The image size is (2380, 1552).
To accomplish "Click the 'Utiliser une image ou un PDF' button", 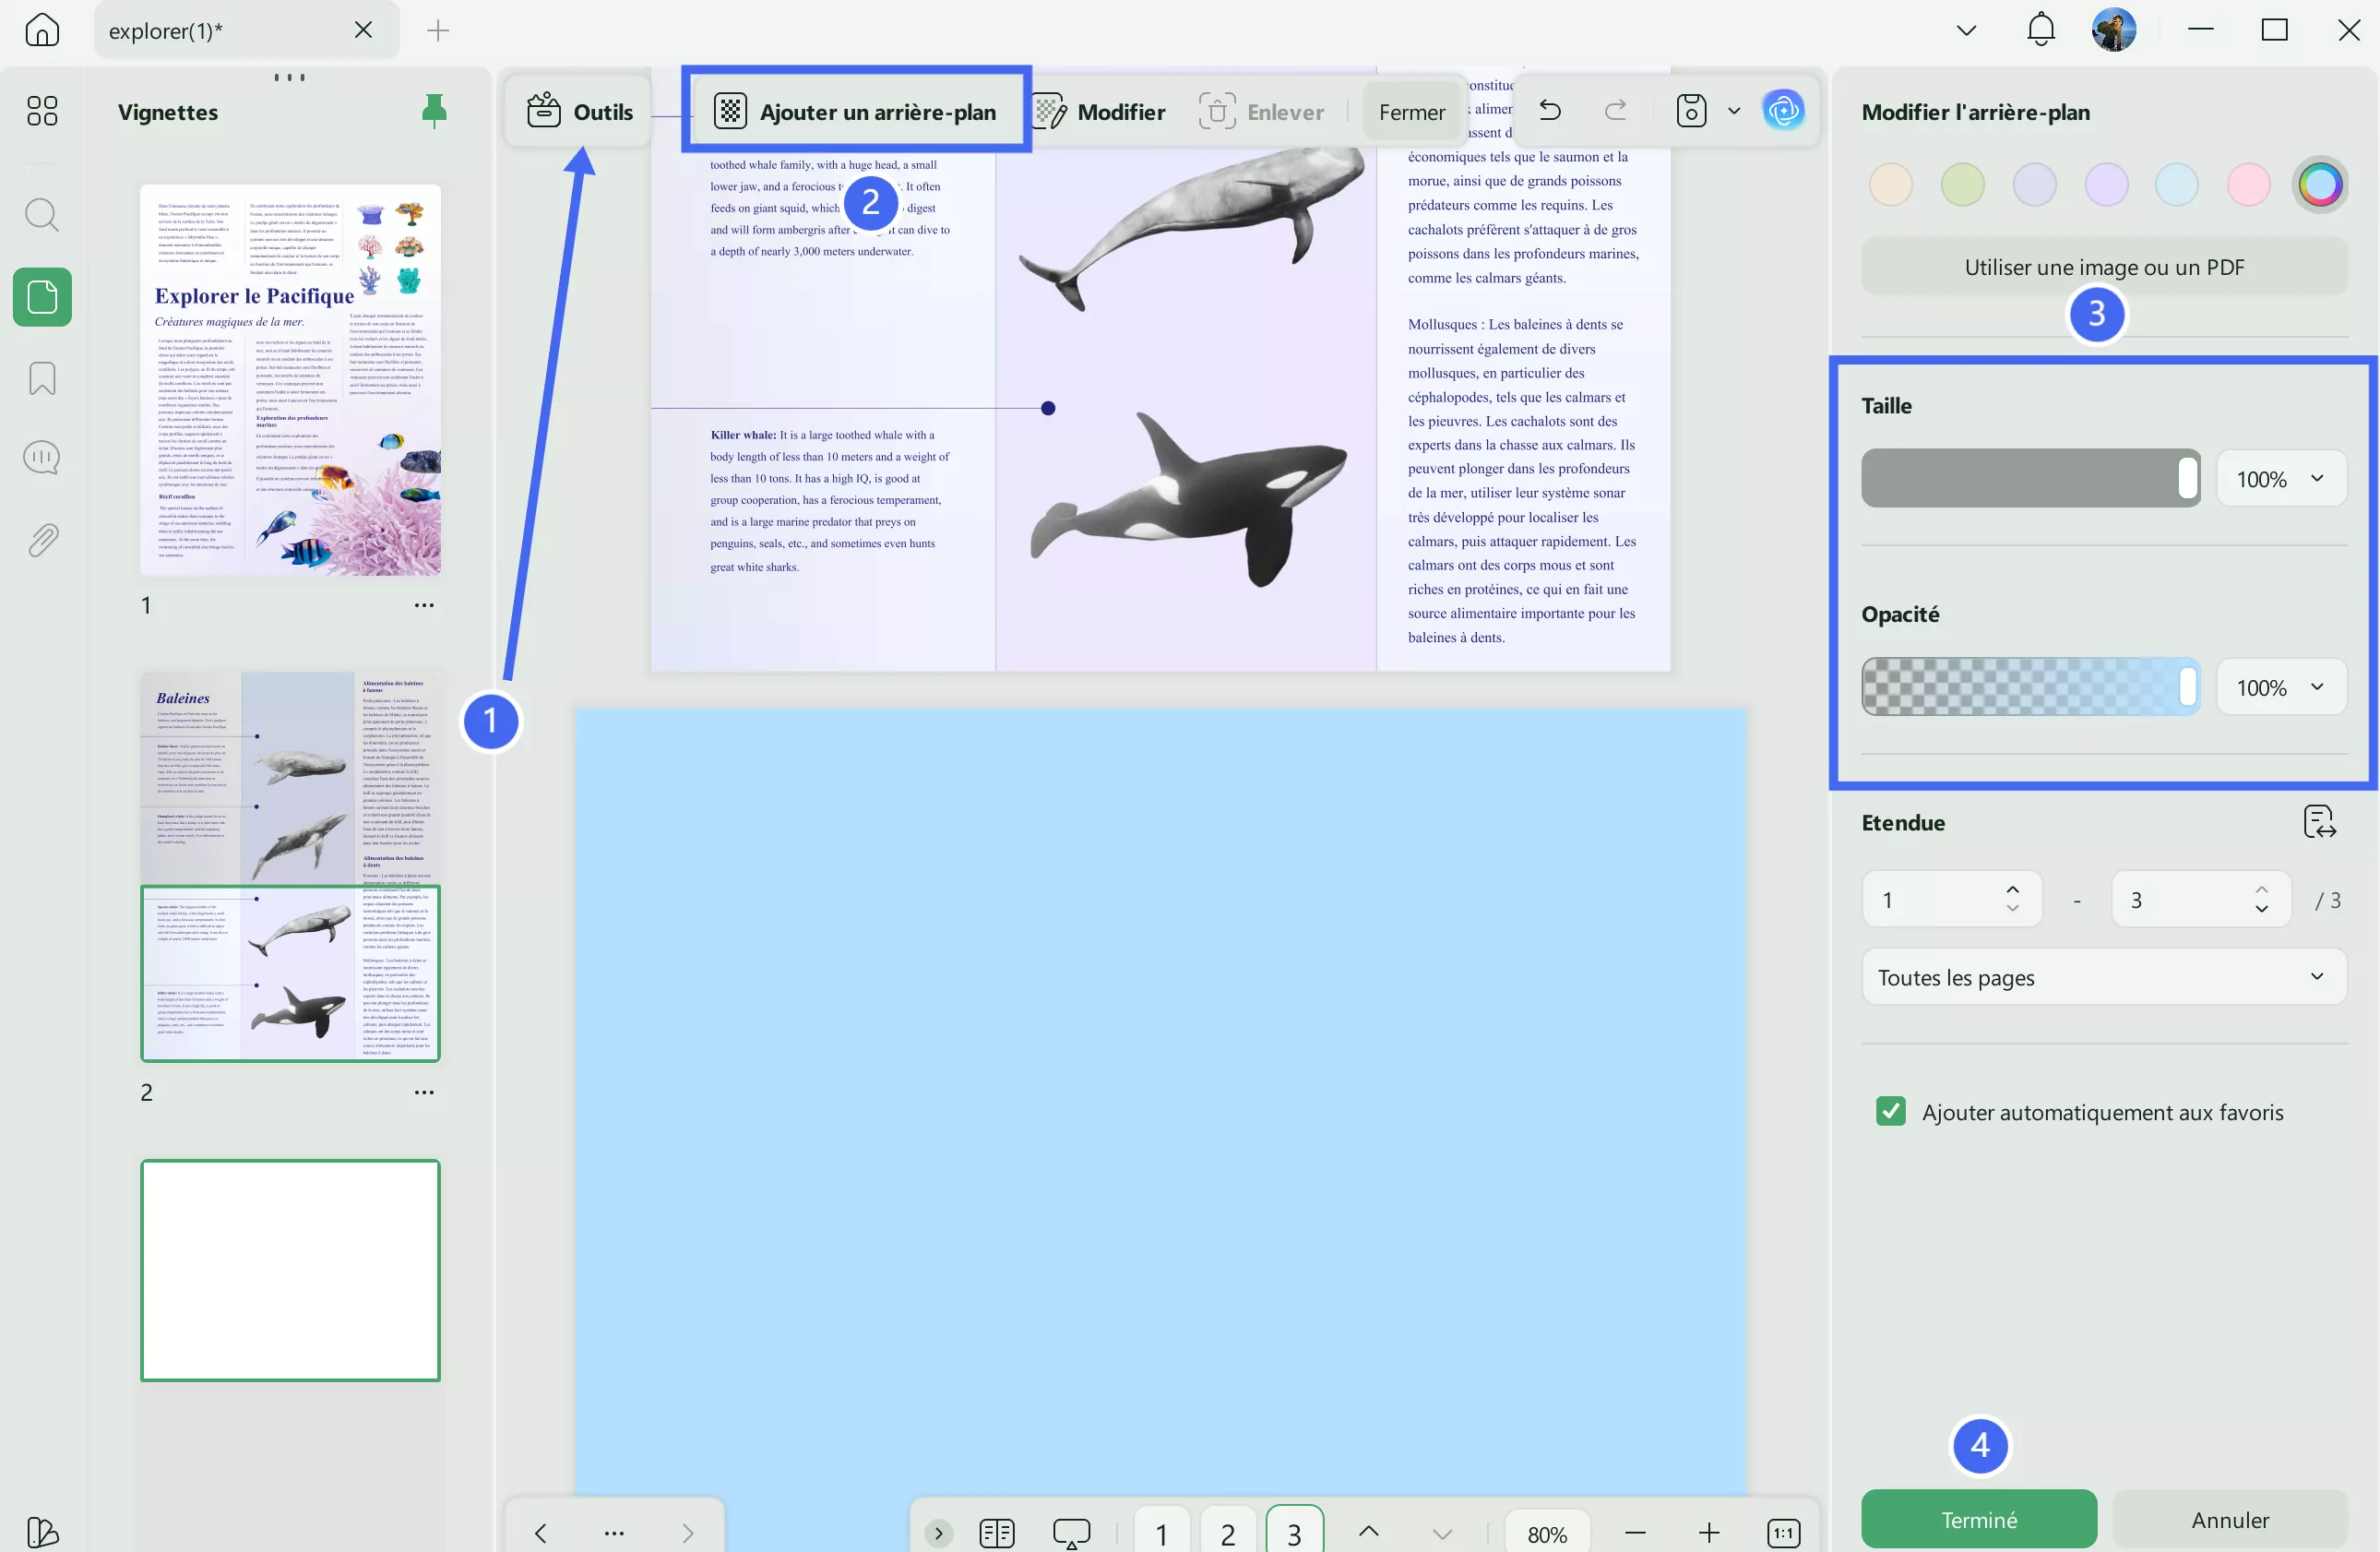I will tap(2103, 267).
